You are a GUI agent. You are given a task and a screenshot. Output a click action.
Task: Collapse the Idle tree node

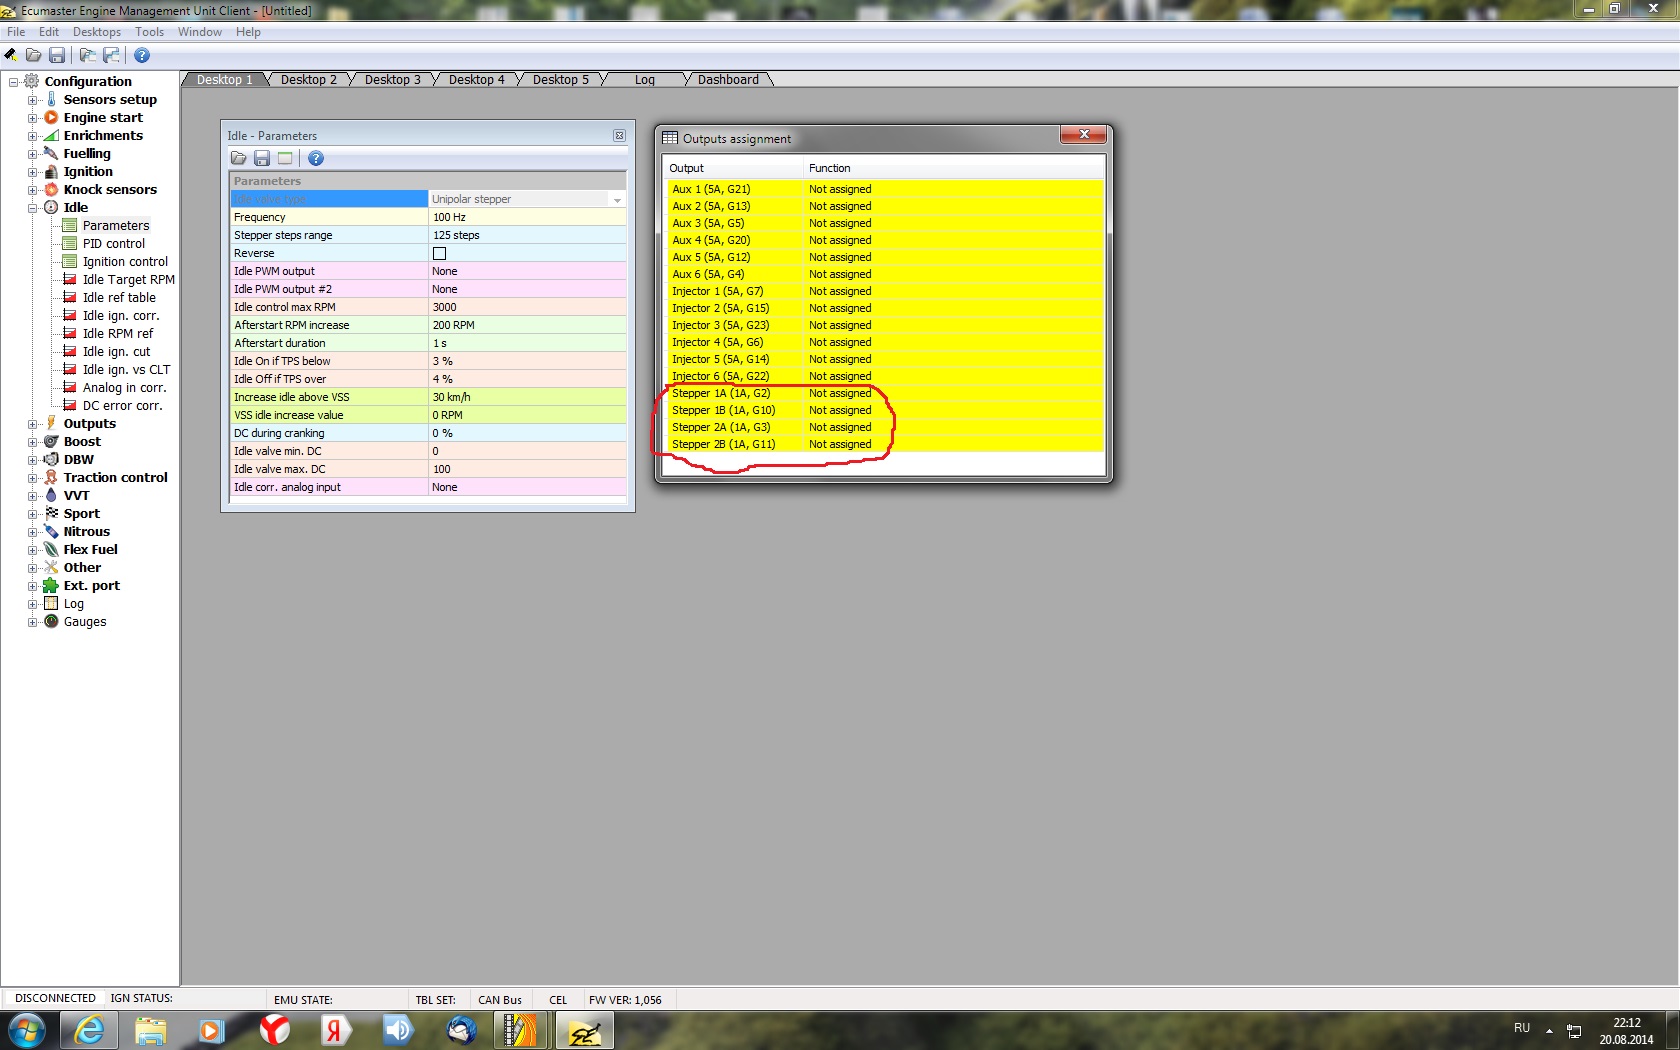click(x=32, y=208)
